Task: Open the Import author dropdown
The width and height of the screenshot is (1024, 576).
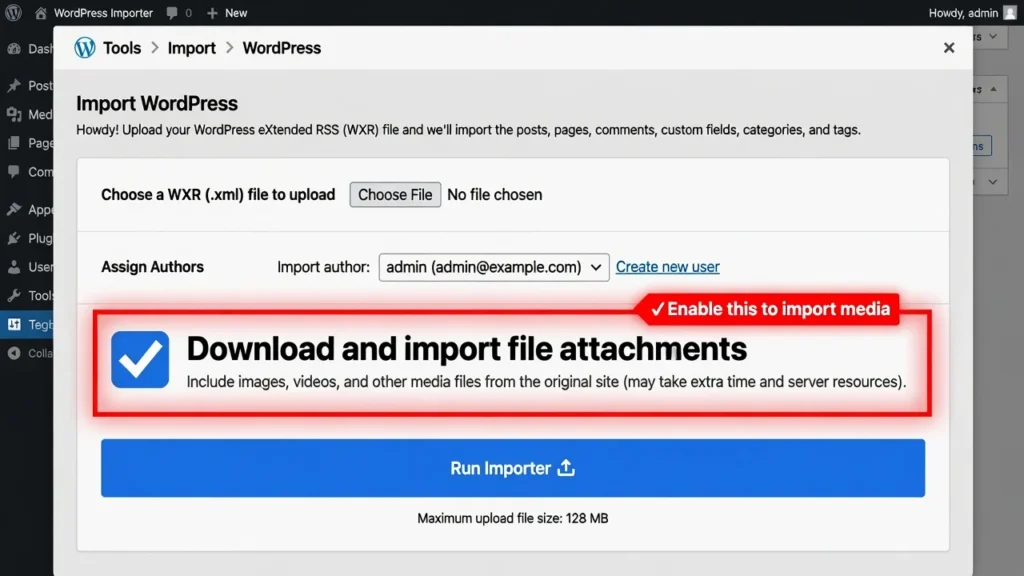Action: (494, 267)
